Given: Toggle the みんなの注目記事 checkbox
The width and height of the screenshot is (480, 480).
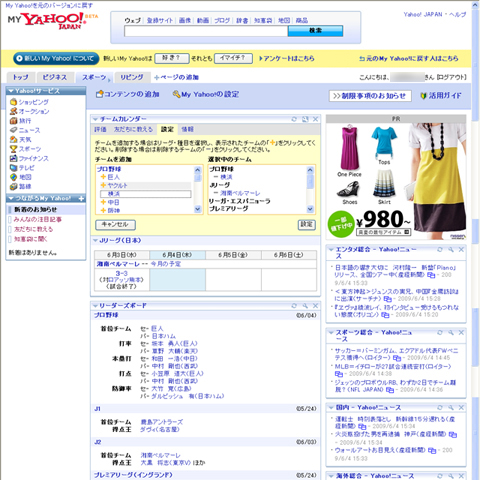Looking at the screenshot, I should tap(10, 220).
